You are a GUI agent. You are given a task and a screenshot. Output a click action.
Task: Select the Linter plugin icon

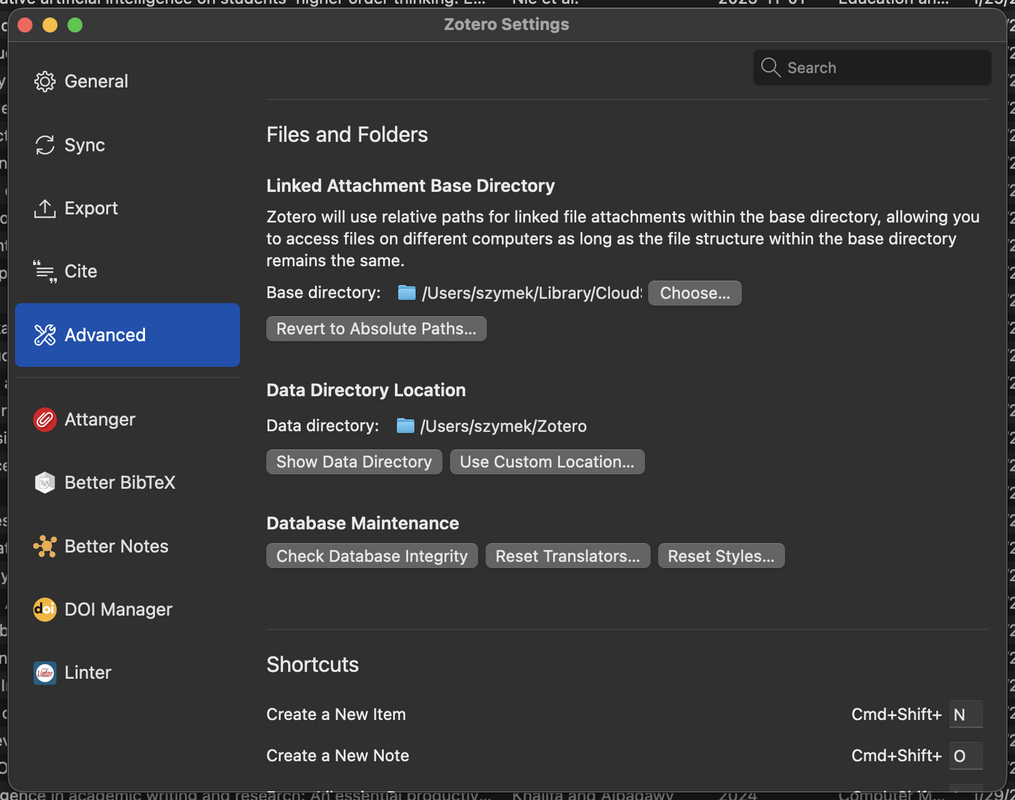point(45,672)
